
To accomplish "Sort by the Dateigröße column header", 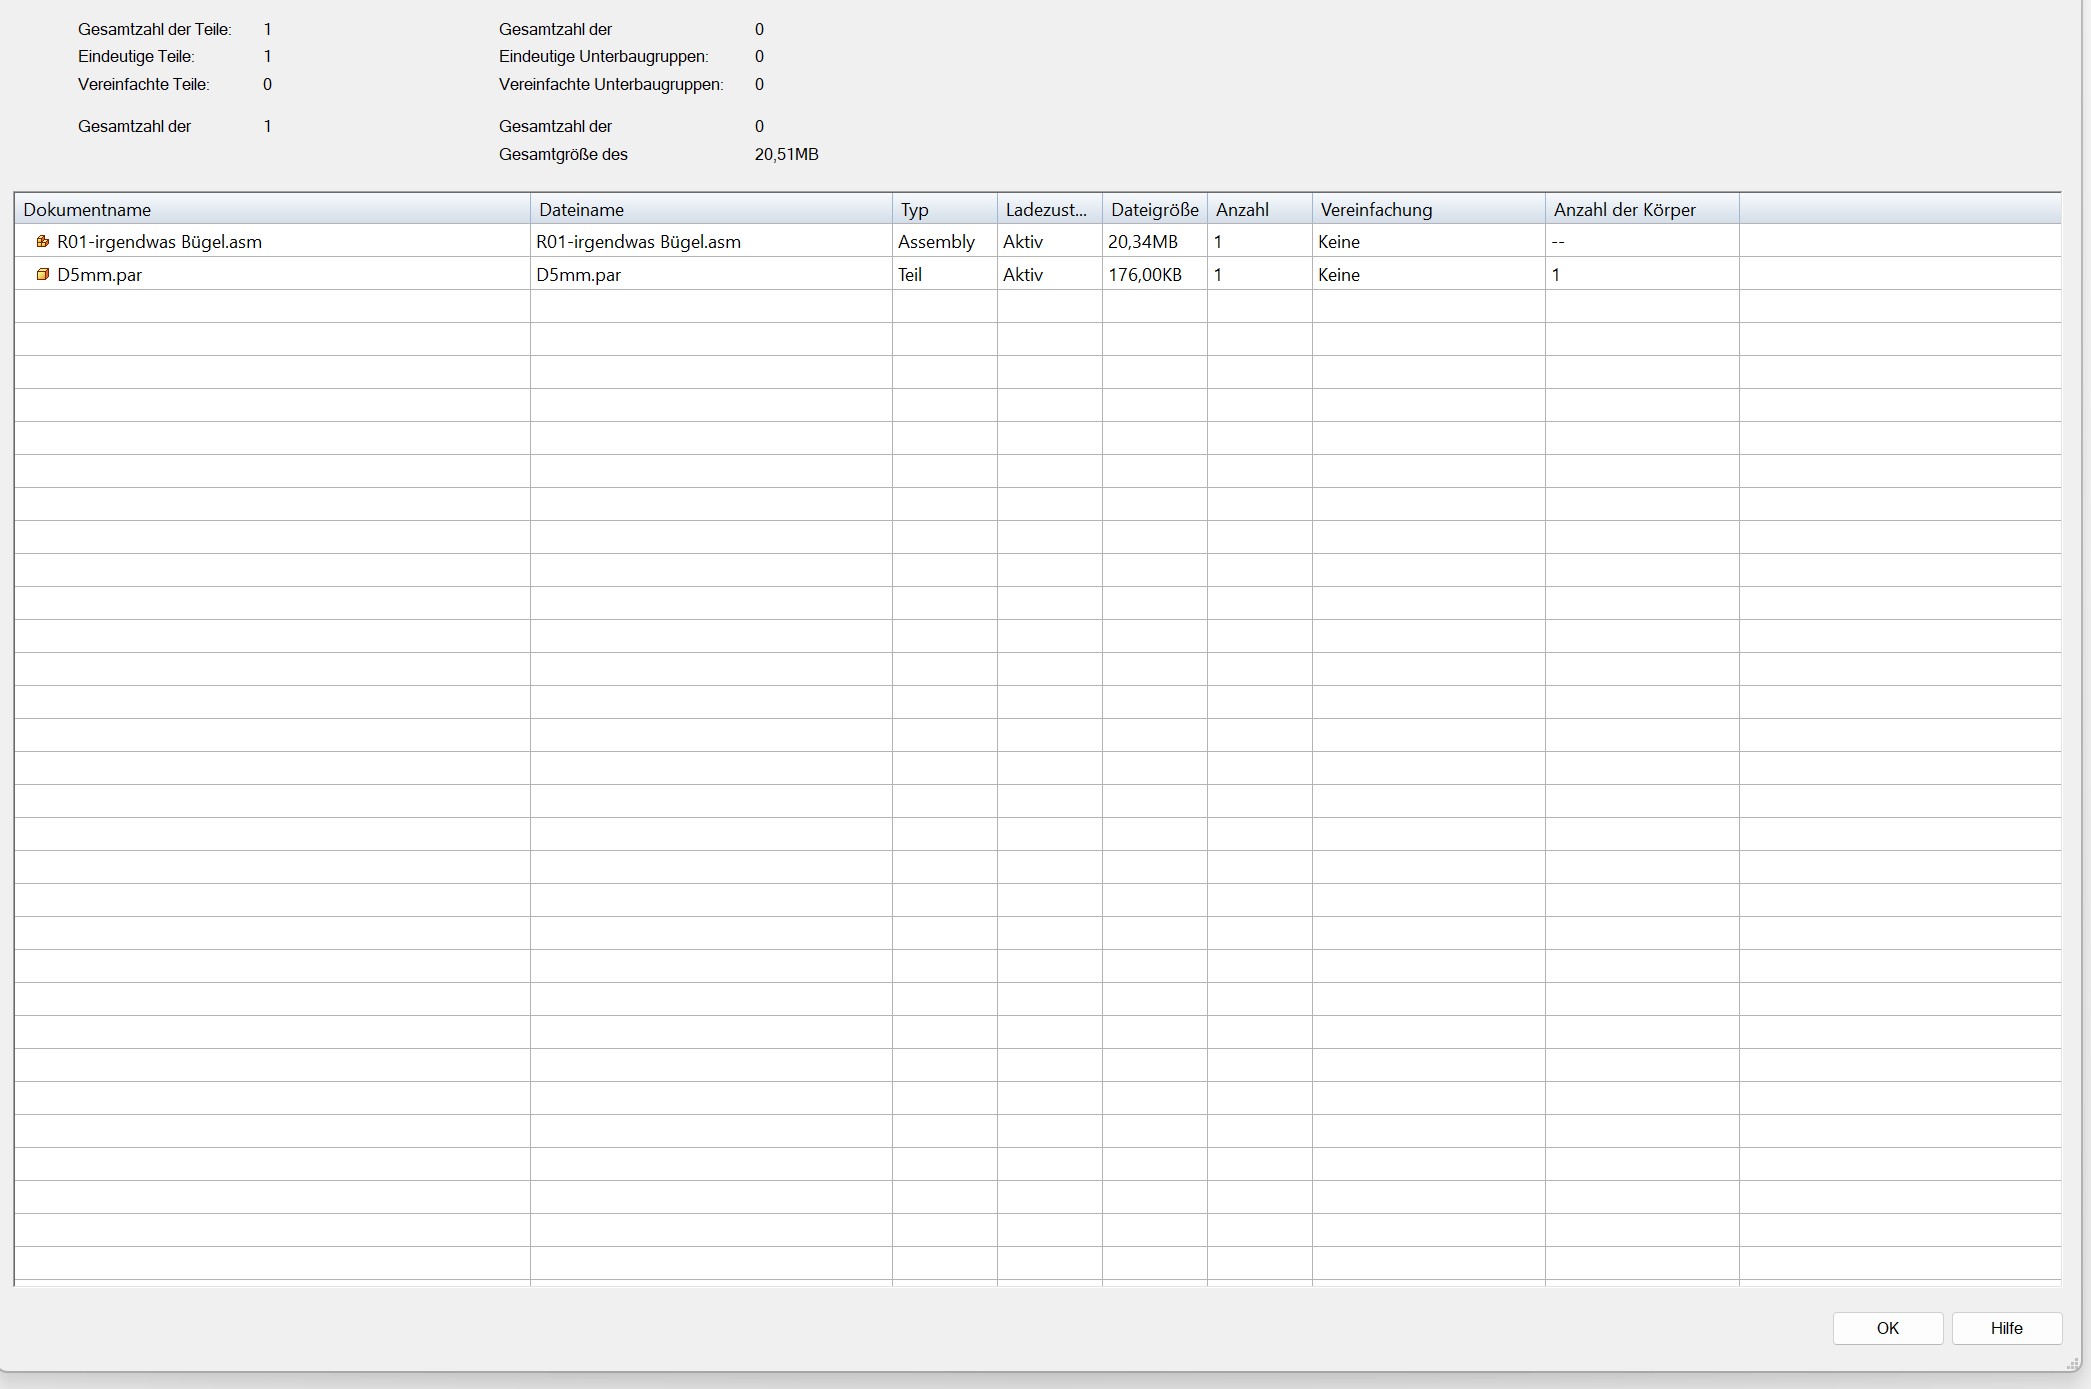I will pos(1154,209).
